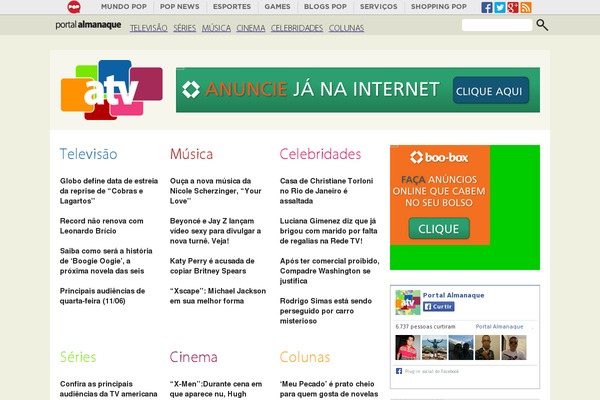This screenshot has height=400, width=600.
Task: Go to the COLUNAS nav link
Action: tap(346, 28)
